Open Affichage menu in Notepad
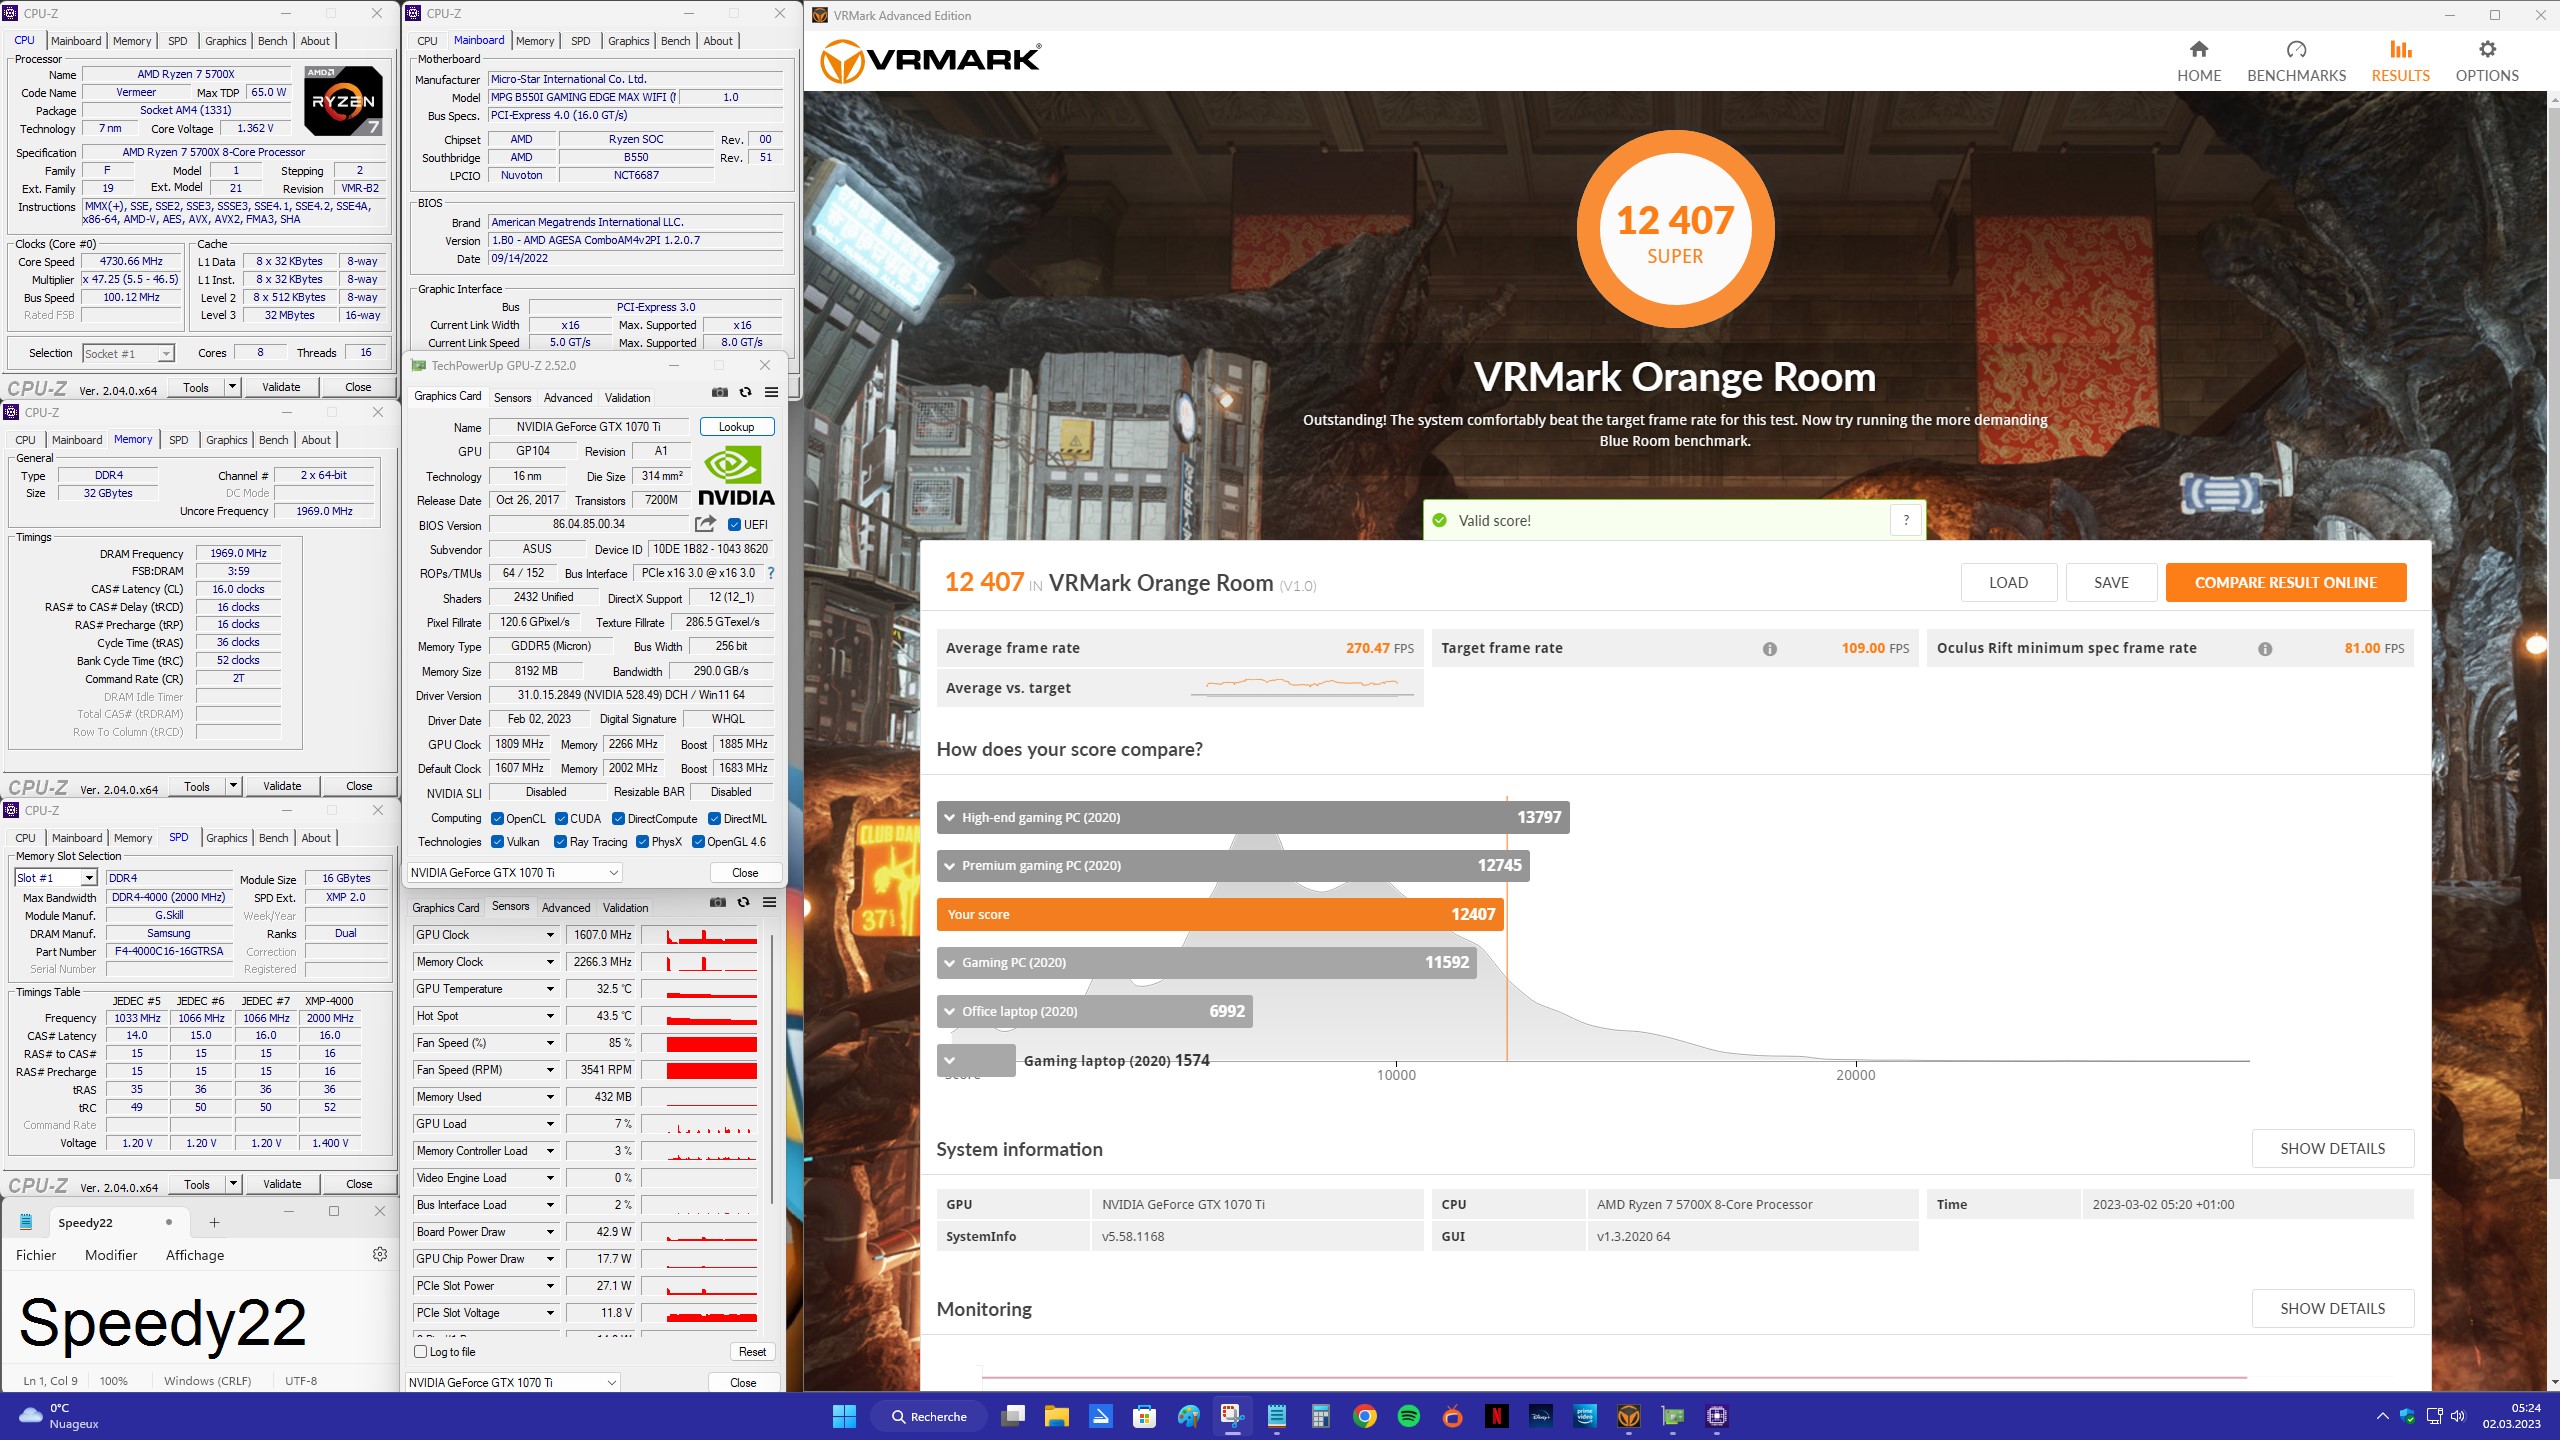Viewport: 2560px width, 1440px height. coord(195,1255)
